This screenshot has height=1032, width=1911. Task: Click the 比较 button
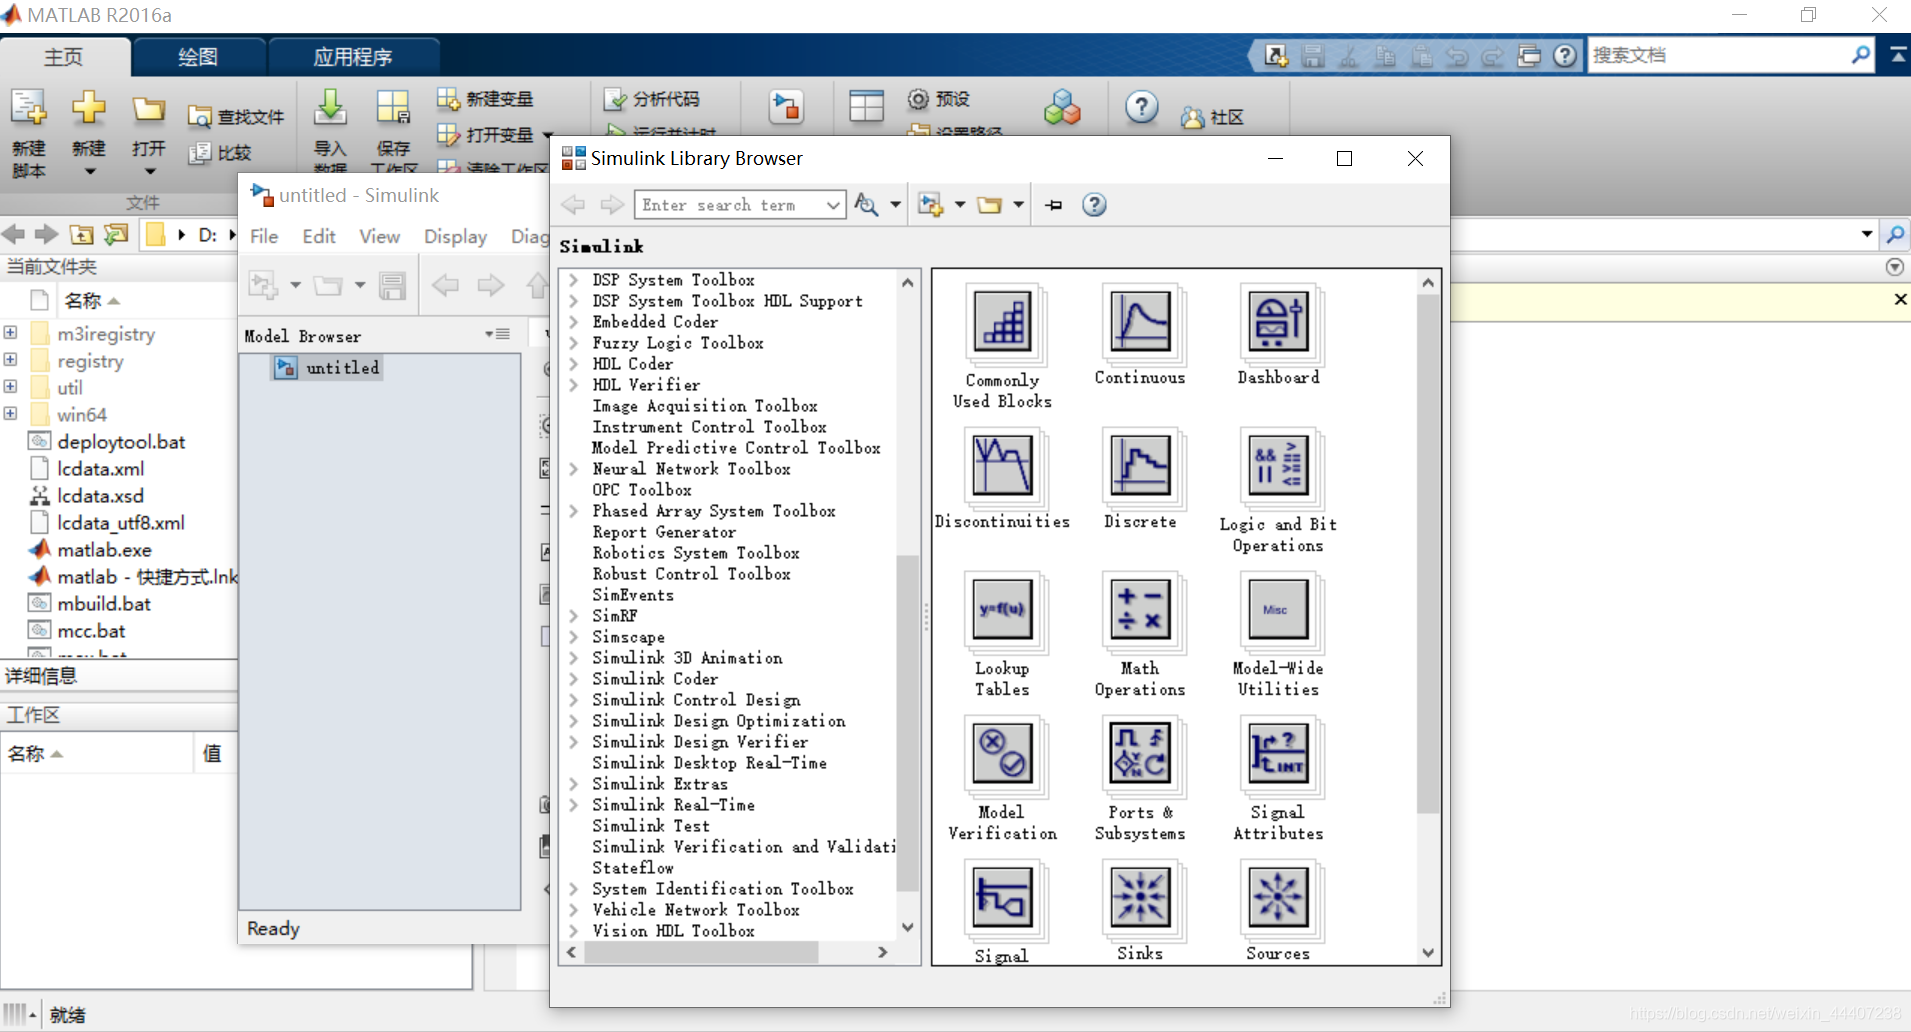pyautogui.click(x=221, y=153)
